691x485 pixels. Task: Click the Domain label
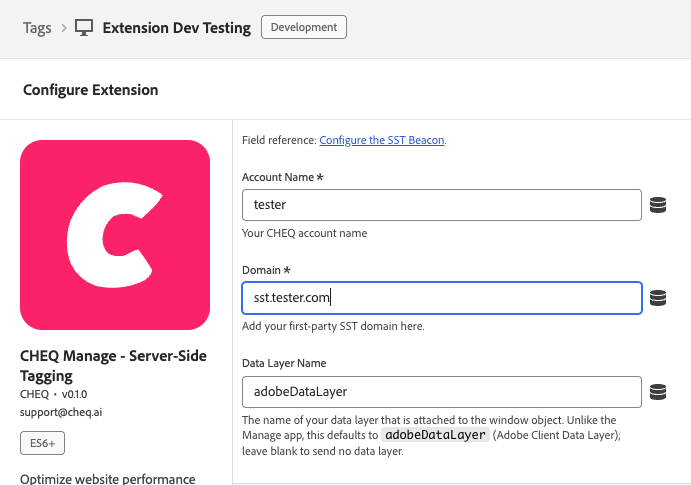pos(266,270)
